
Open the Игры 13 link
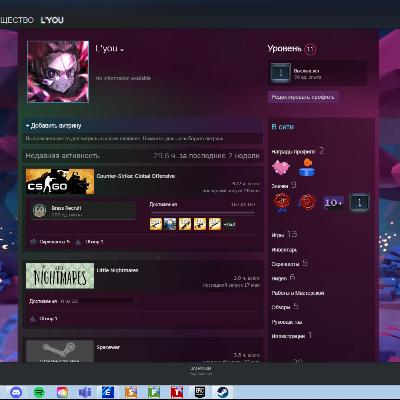pyautogui.click(x=284, y=235)
